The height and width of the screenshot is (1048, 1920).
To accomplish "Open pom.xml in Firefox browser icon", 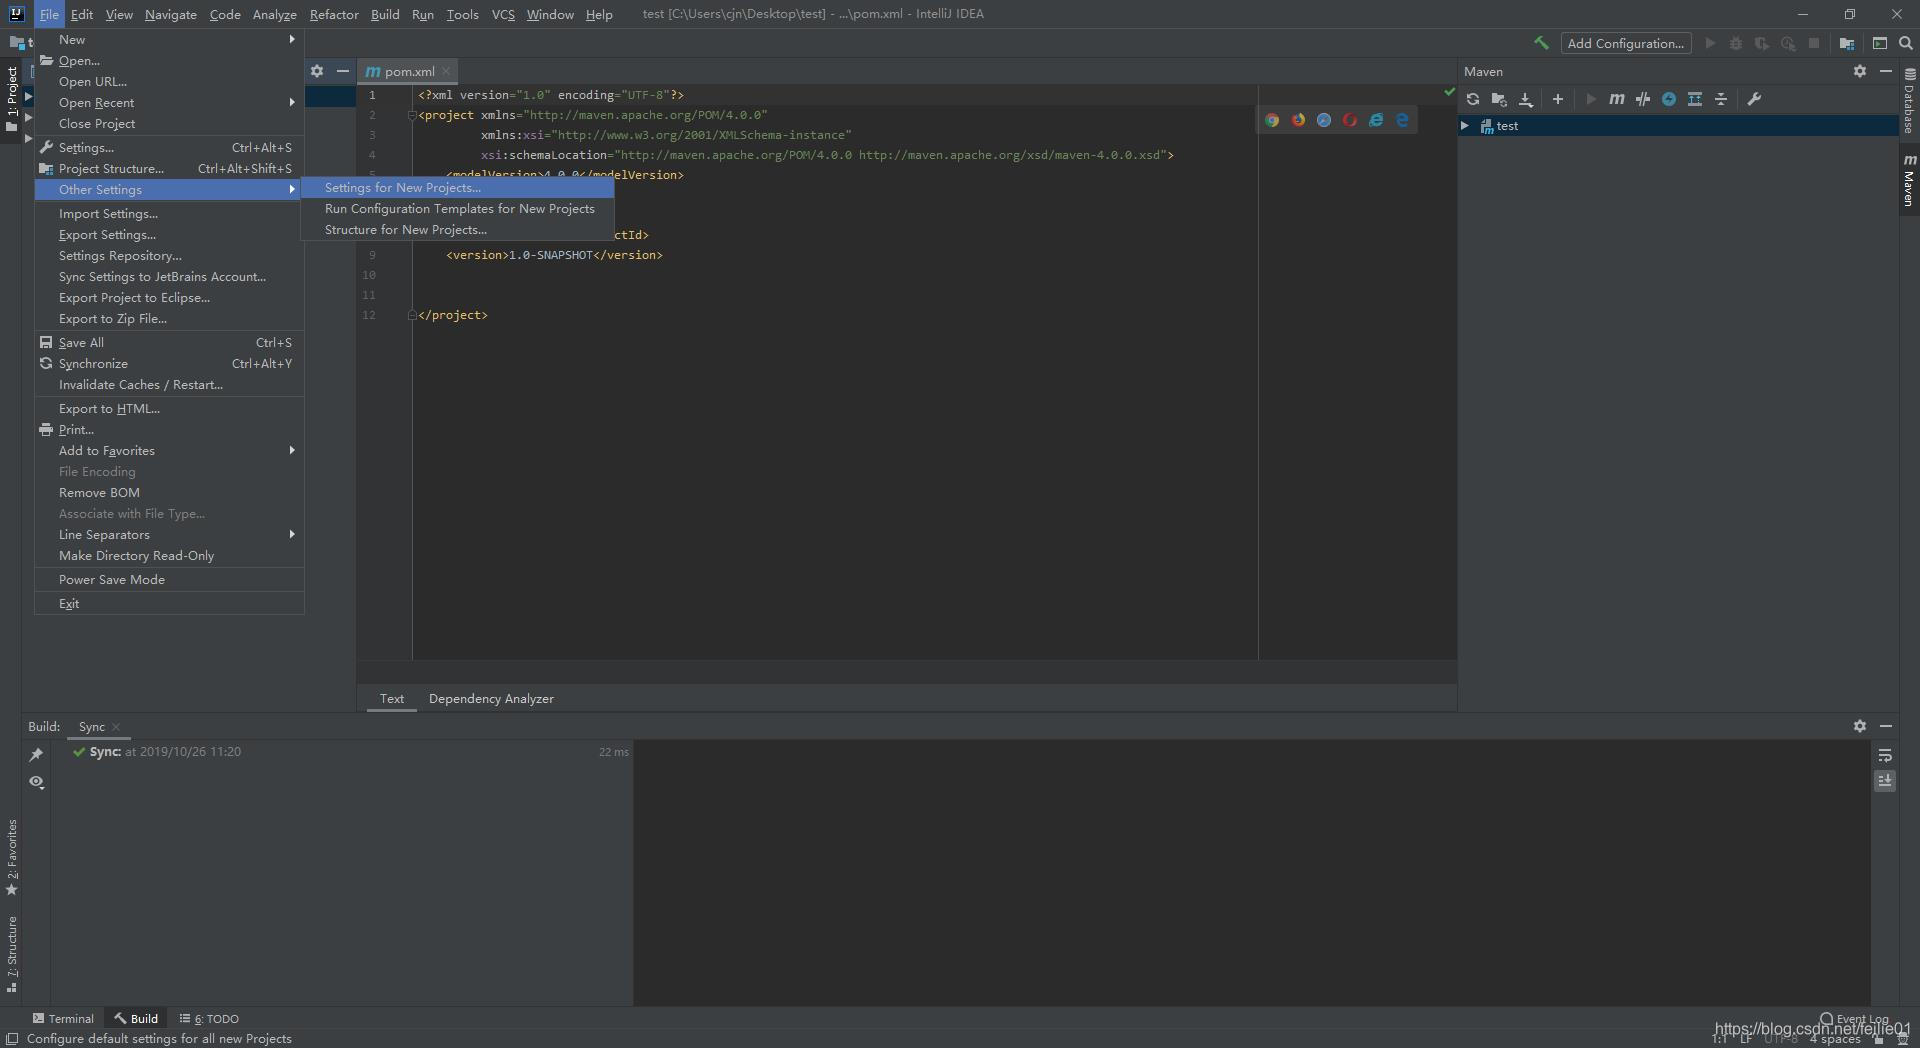I will pyautogui.click(x=1298, y=120).
